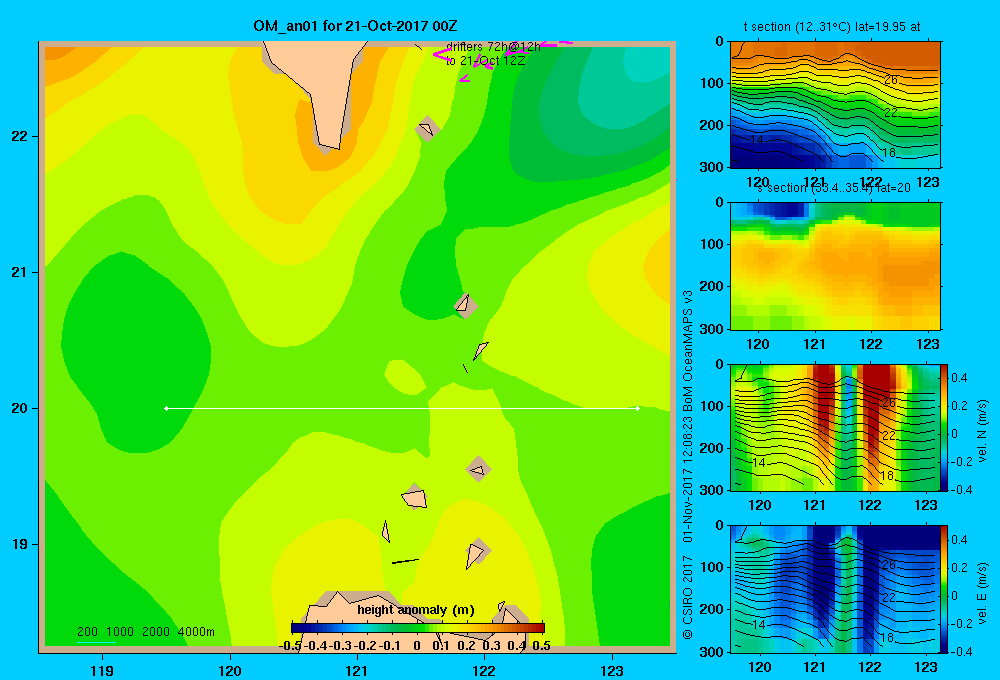Click longitude label 119 on main map

(x=103, y=670)
